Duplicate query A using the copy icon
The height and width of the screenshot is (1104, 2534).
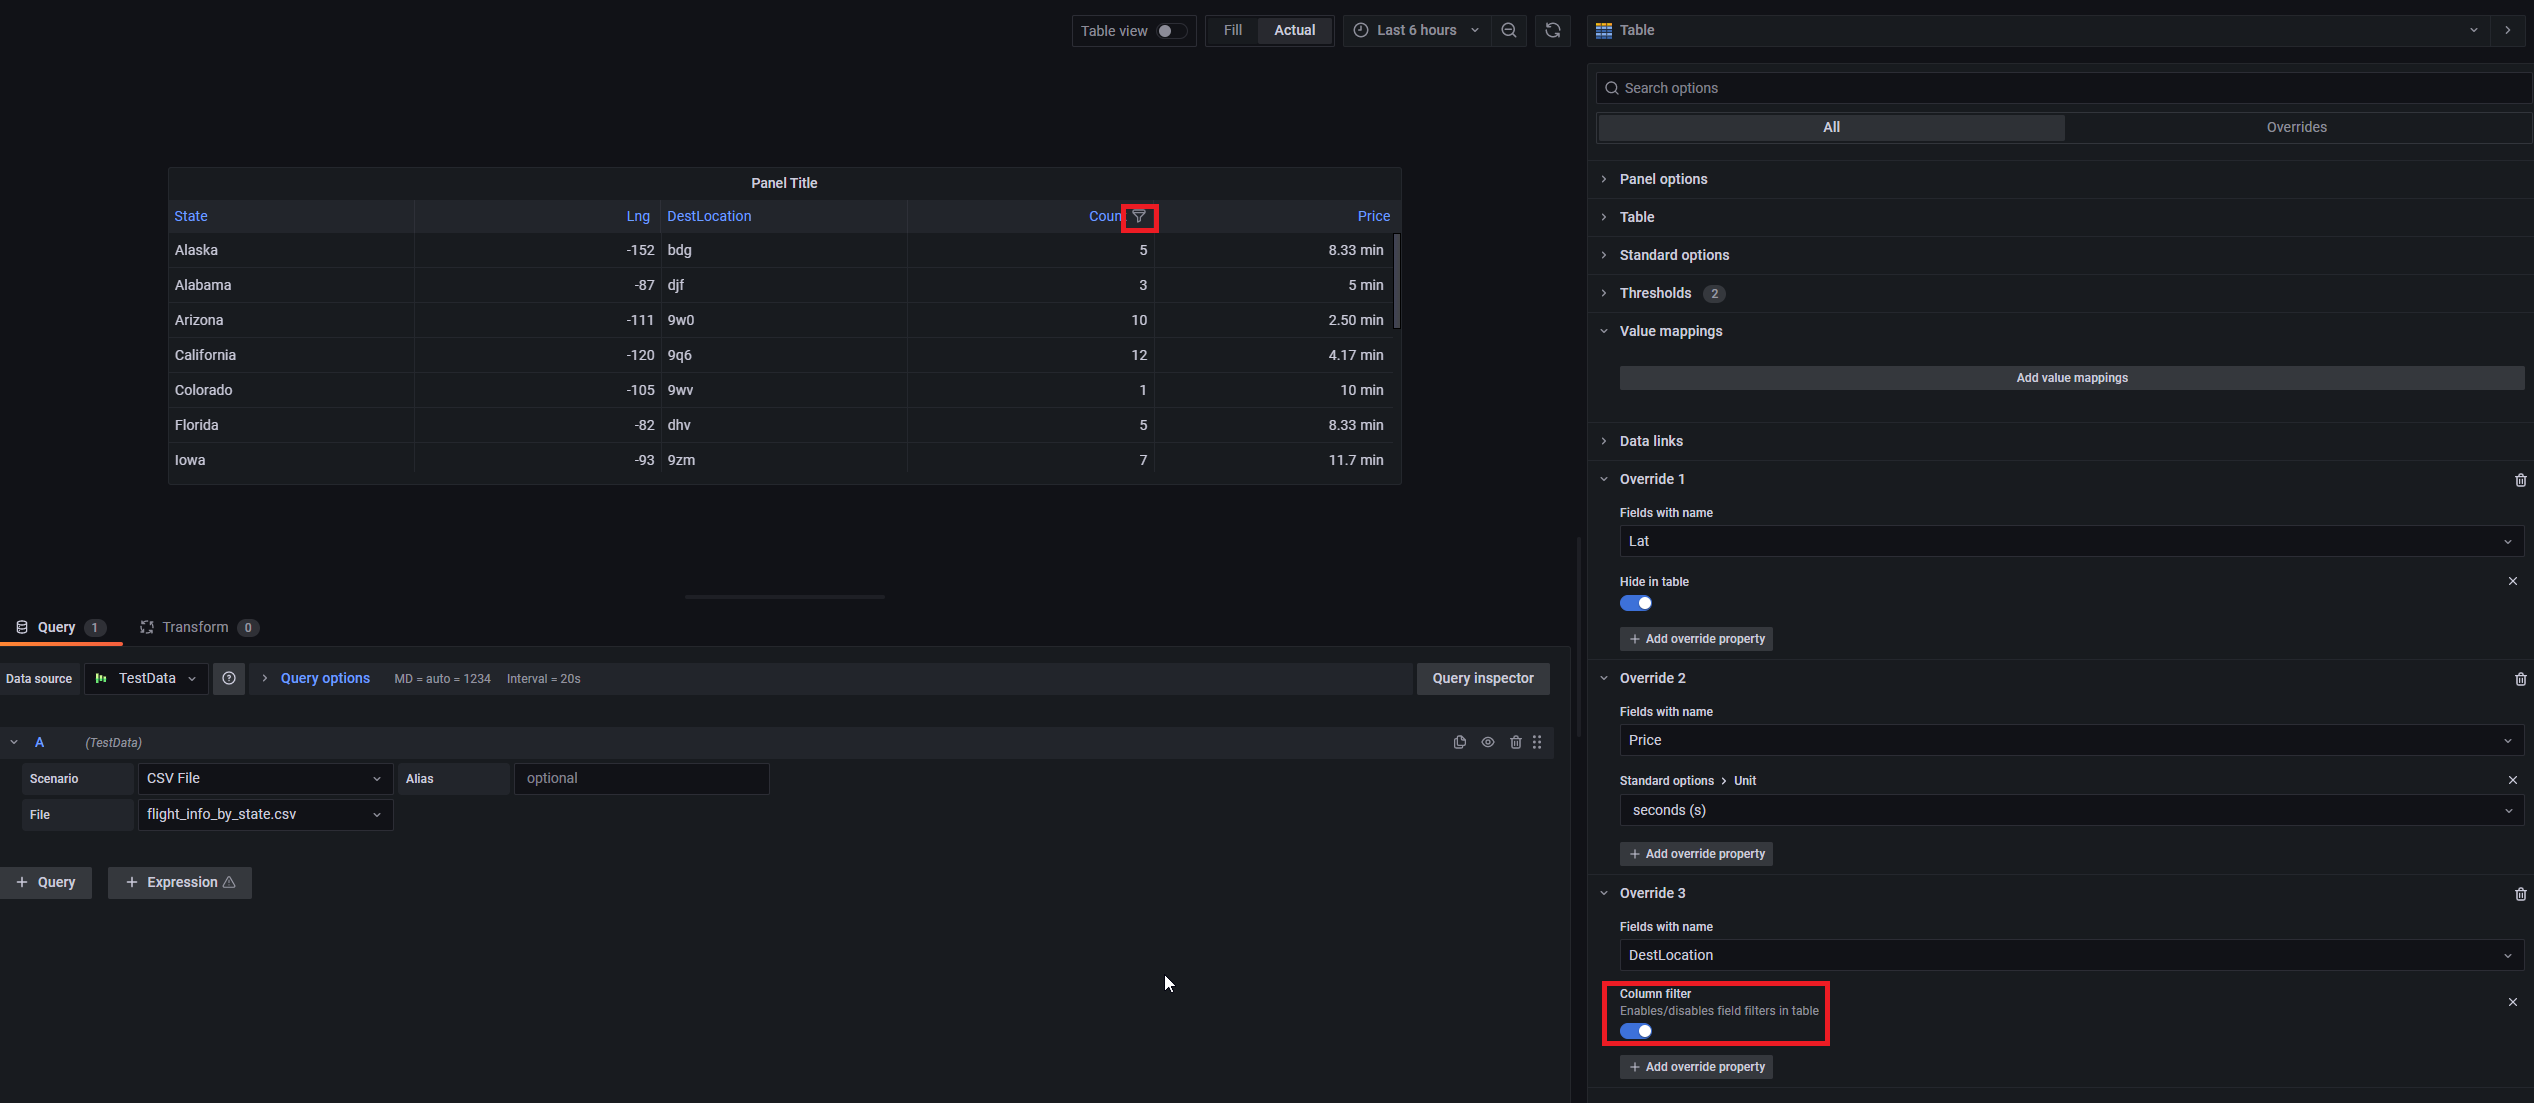(1460, 742)
